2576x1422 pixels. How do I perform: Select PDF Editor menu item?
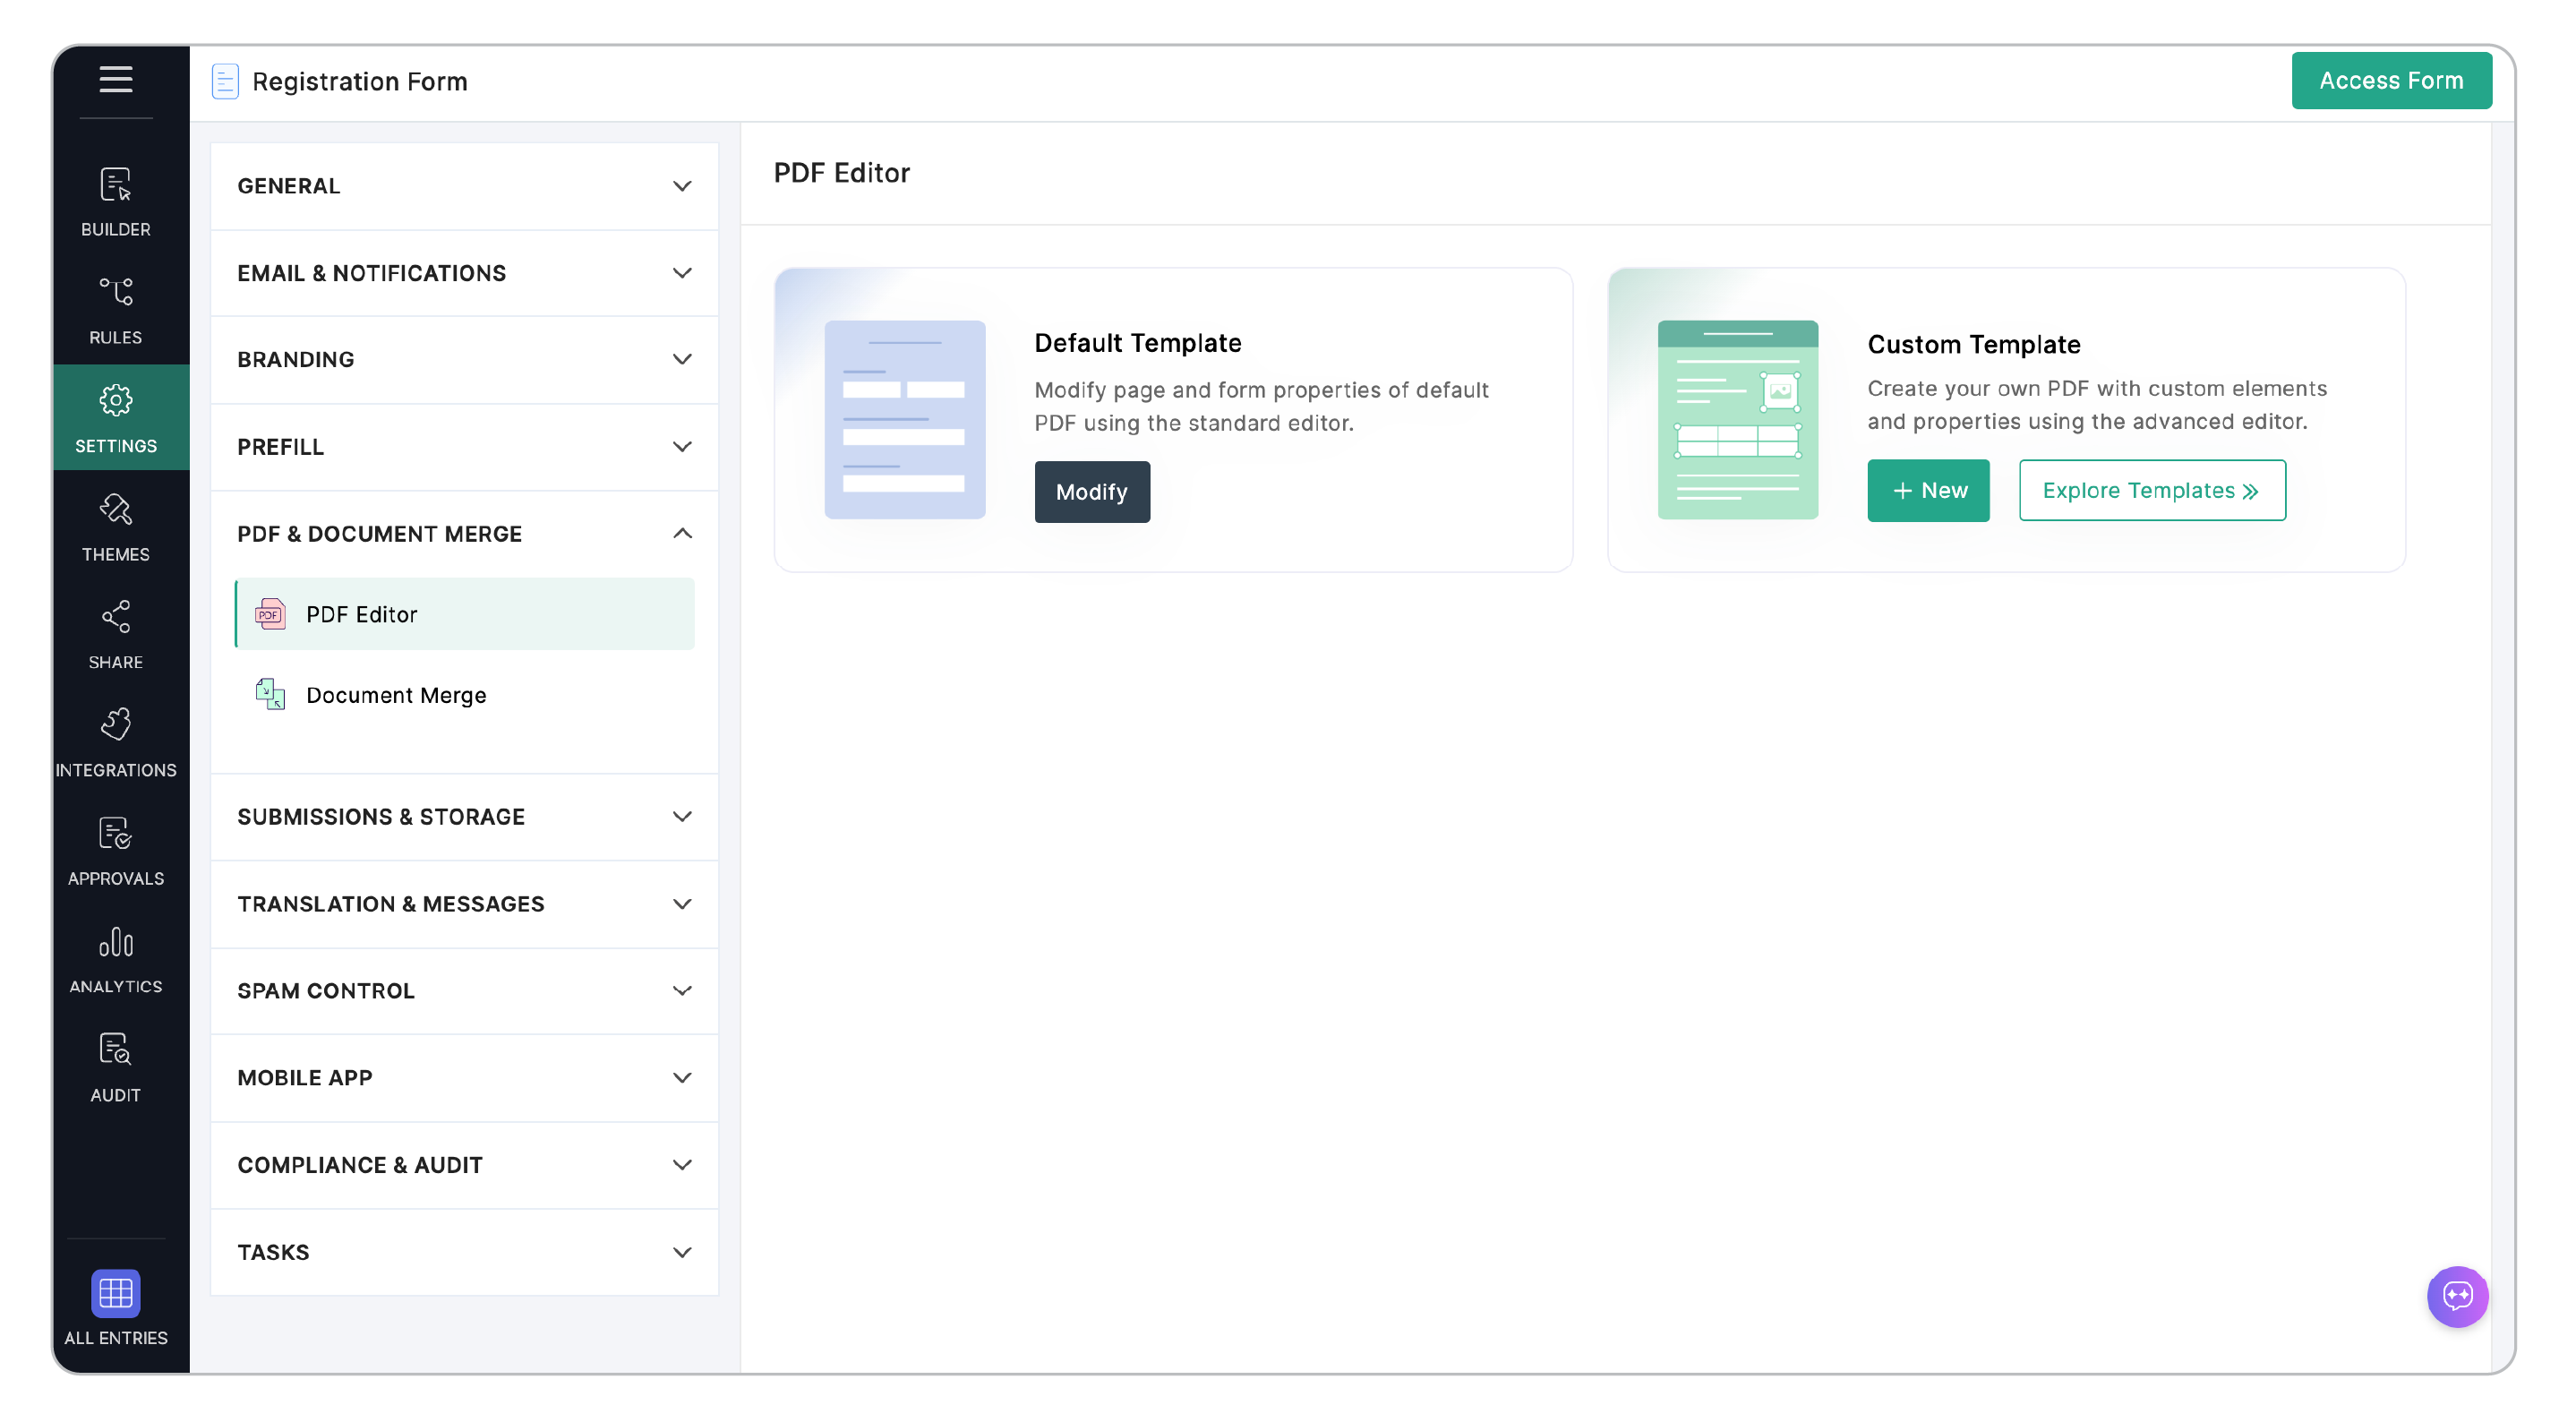[465, 614]
